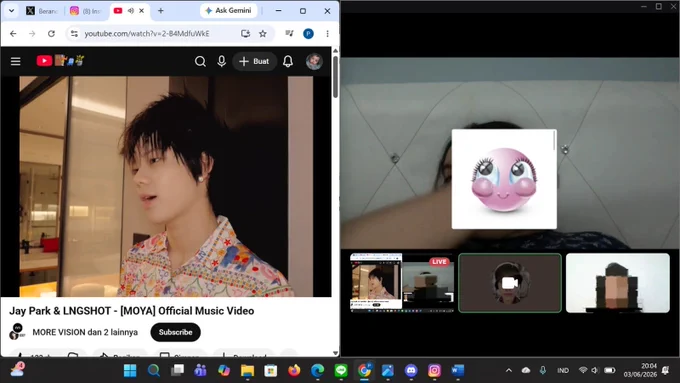This screenshot has width=680, height=383.
Task: Launch Microsoft Edge from taskbar
Action: click(x=317, y=370)
